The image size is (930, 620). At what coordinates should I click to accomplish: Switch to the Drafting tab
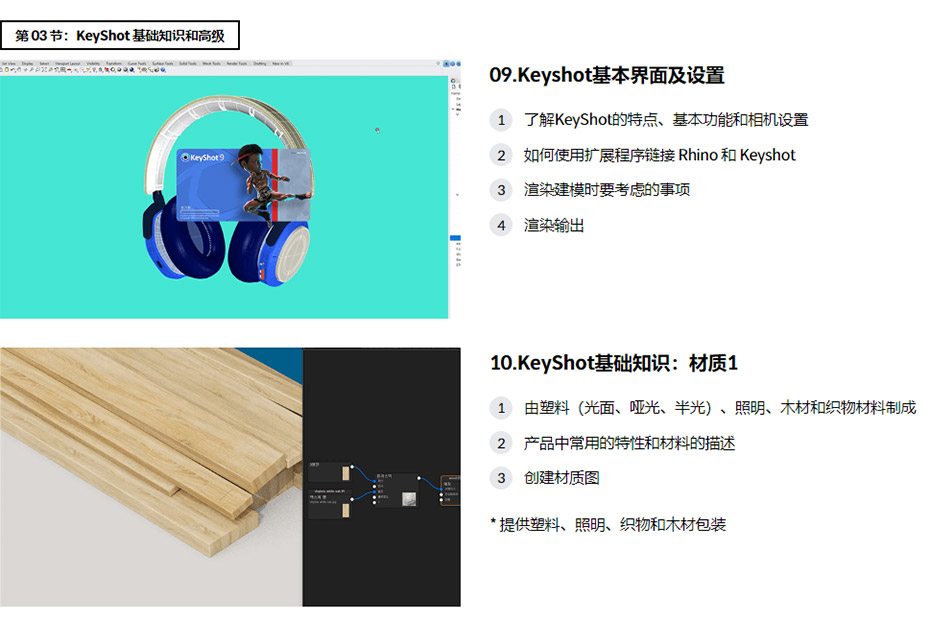(260, 63)
